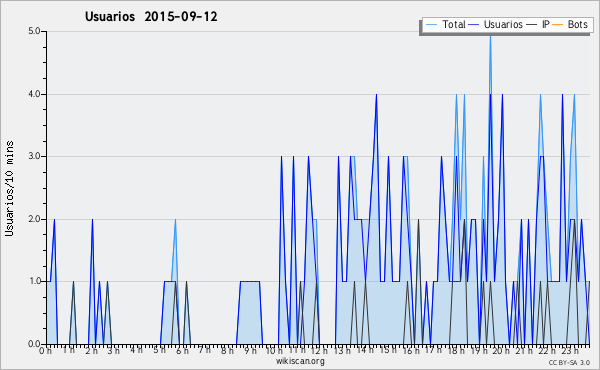Click the '8 h' x-axis label

pyautogui.click(x=227, y=351)
